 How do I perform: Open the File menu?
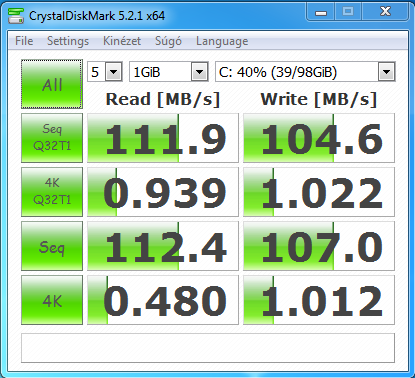click(24, 41)
